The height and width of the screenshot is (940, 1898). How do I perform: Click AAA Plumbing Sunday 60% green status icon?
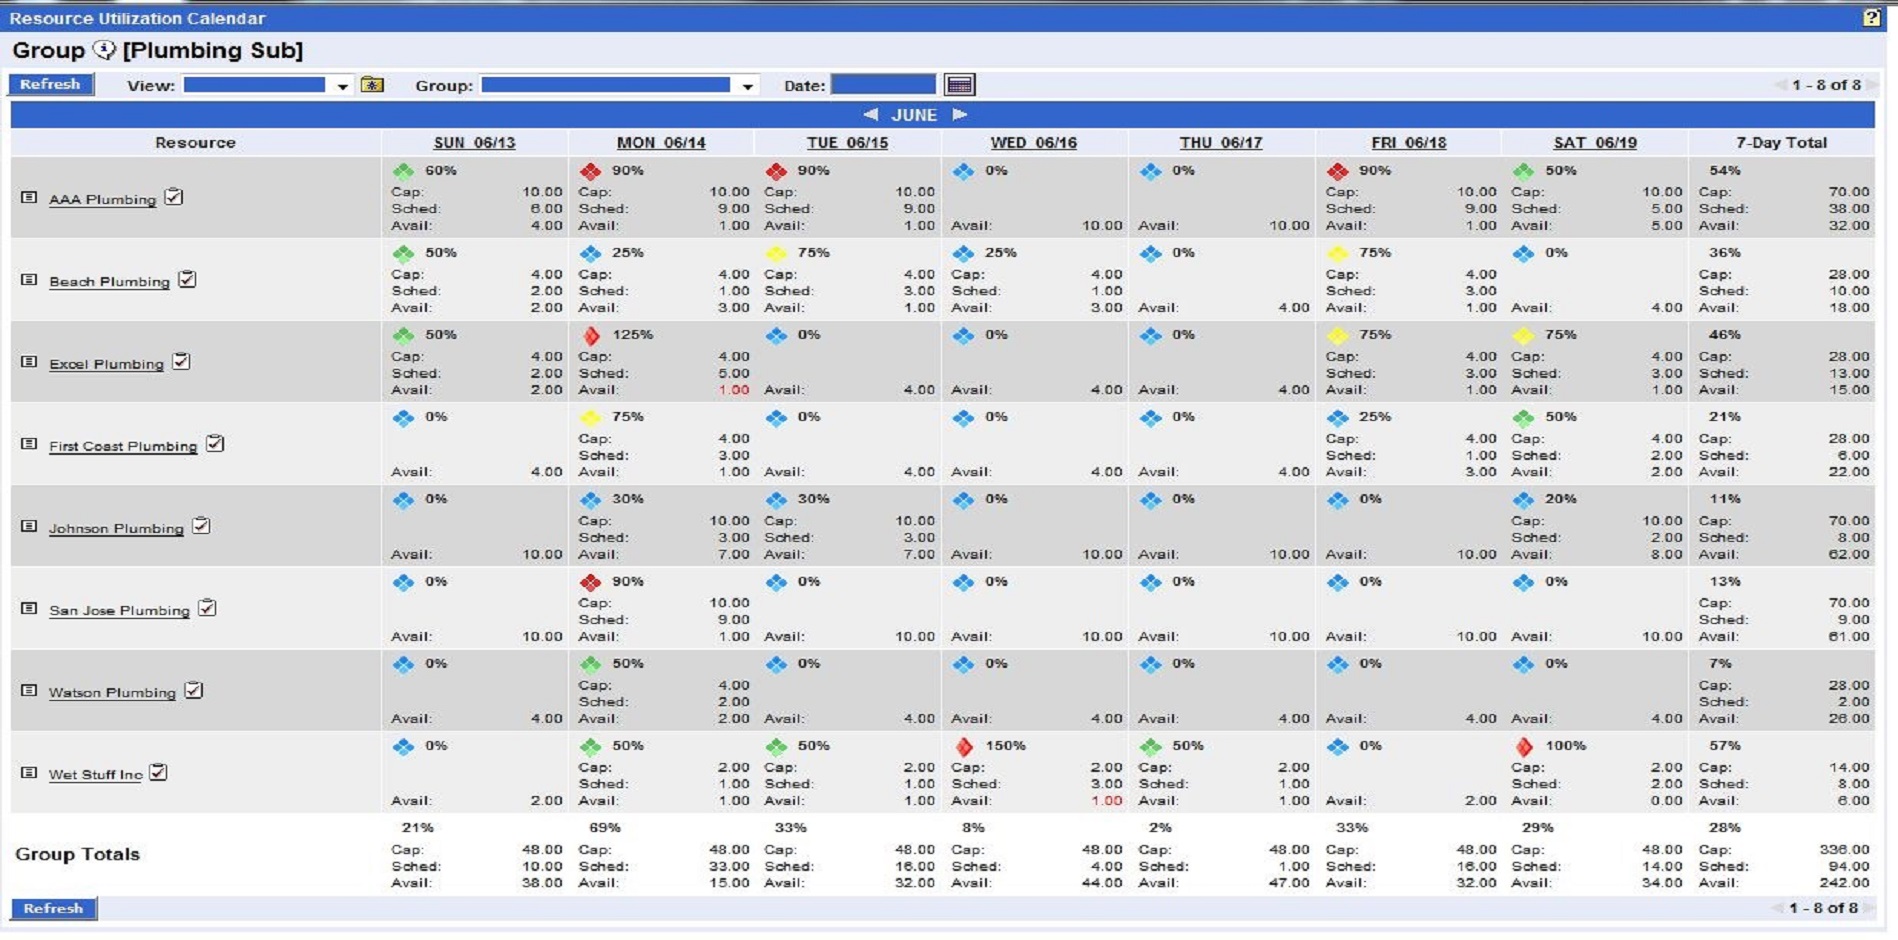pos(403,171)
